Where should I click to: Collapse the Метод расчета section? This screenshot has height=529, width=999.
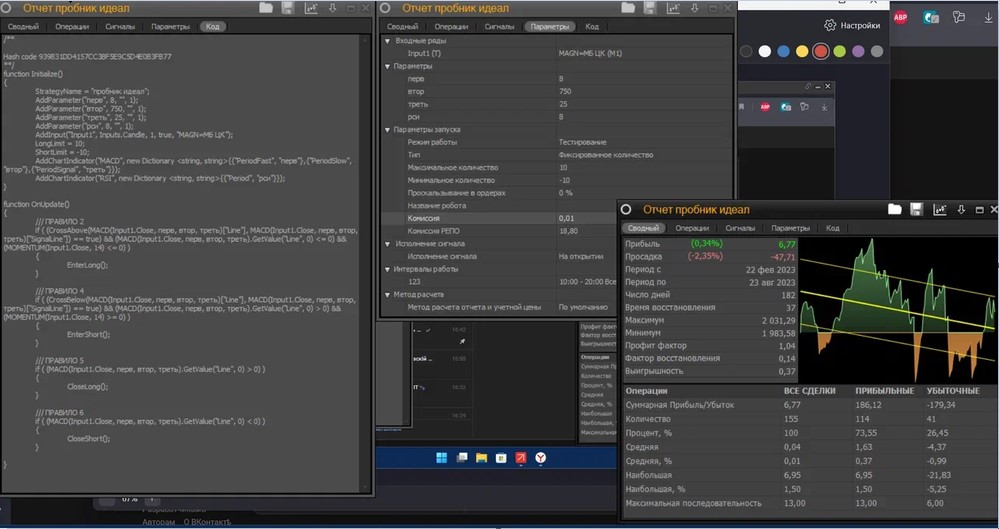[x=389, y=294]
